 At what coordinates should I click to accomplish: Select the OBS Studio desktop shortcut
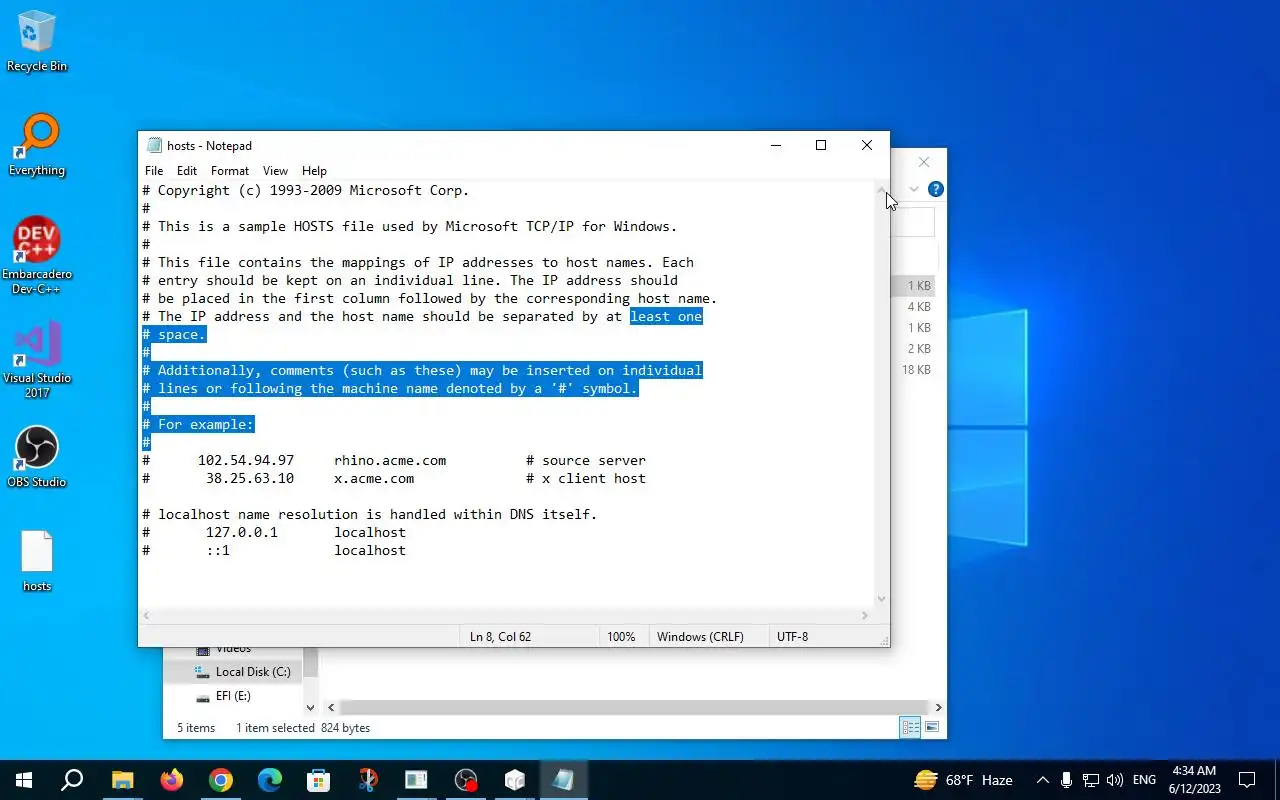point(37,457)
